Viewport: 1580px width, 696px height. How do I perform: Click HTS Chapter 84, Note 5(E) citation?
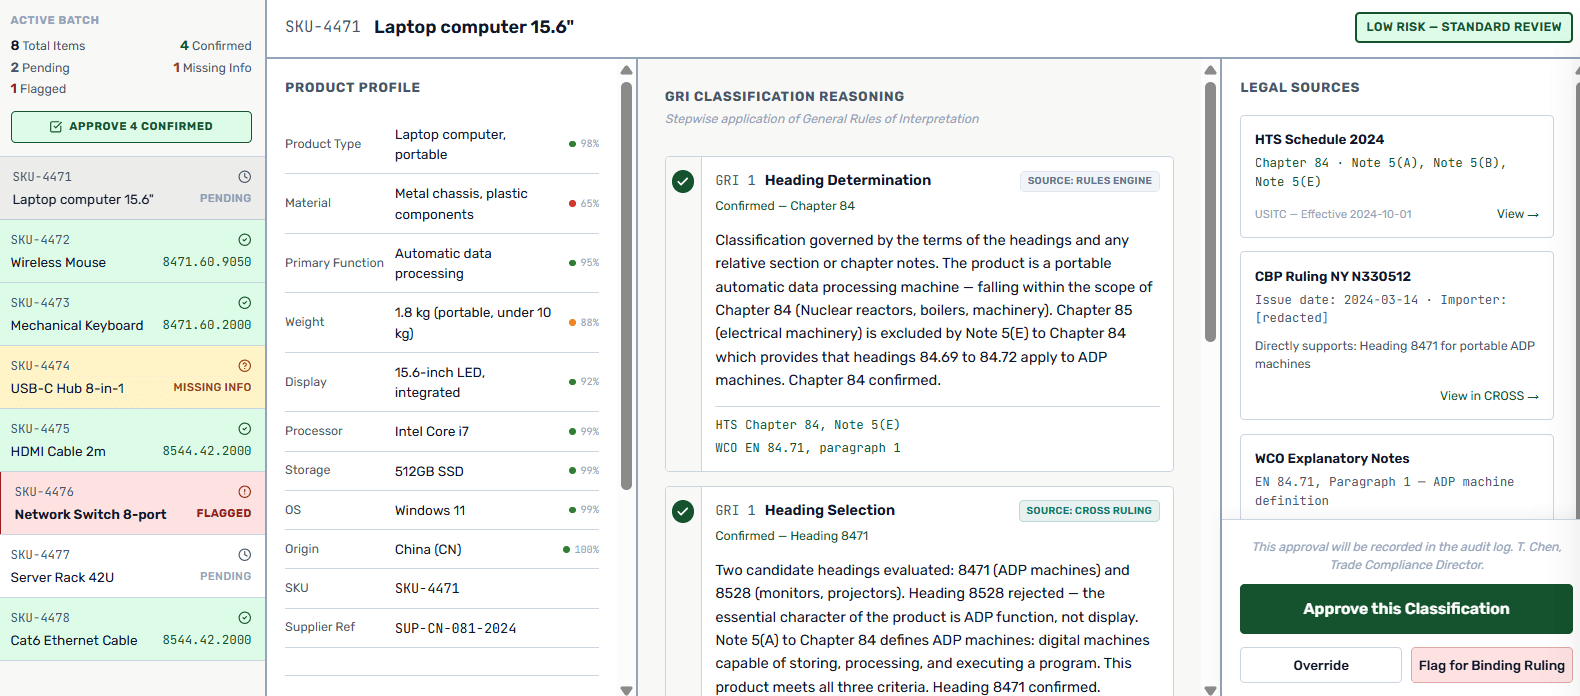click(807, 425)
